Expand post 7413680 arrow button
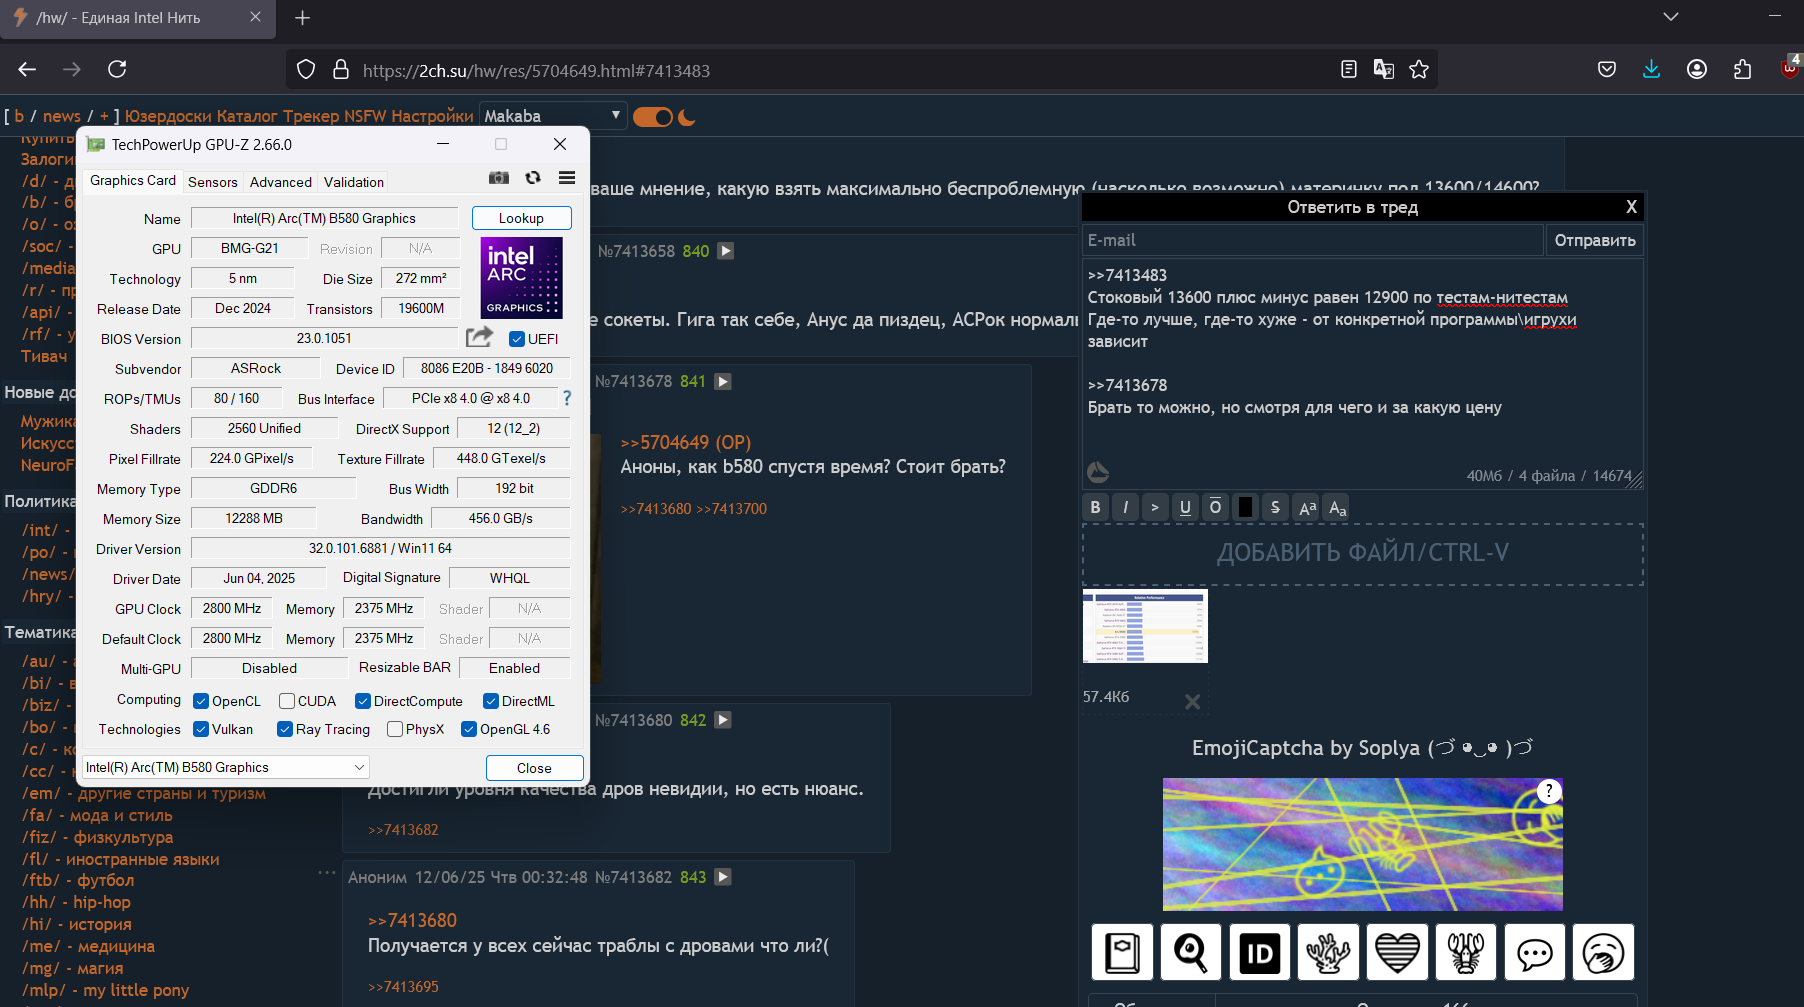Viewport: 1804px width, 1007px height. click(x=723, y=720)
